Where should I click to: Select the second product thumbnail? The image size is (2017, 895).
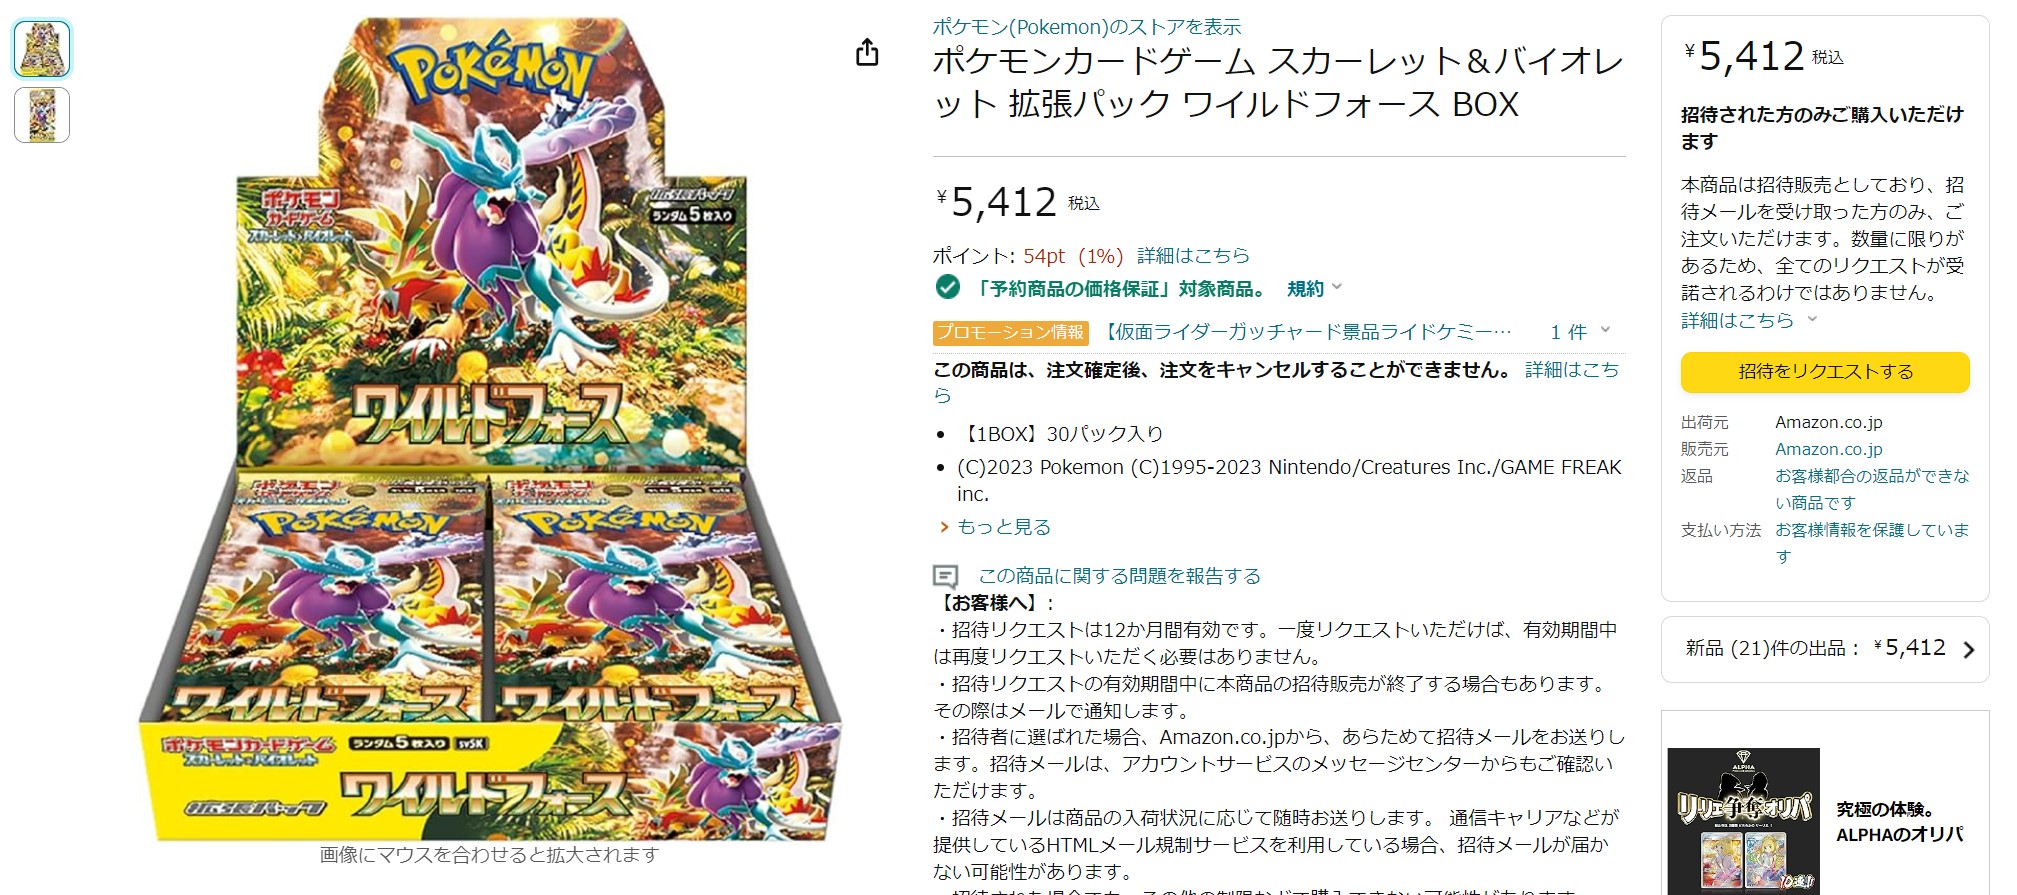click(42, 115)
